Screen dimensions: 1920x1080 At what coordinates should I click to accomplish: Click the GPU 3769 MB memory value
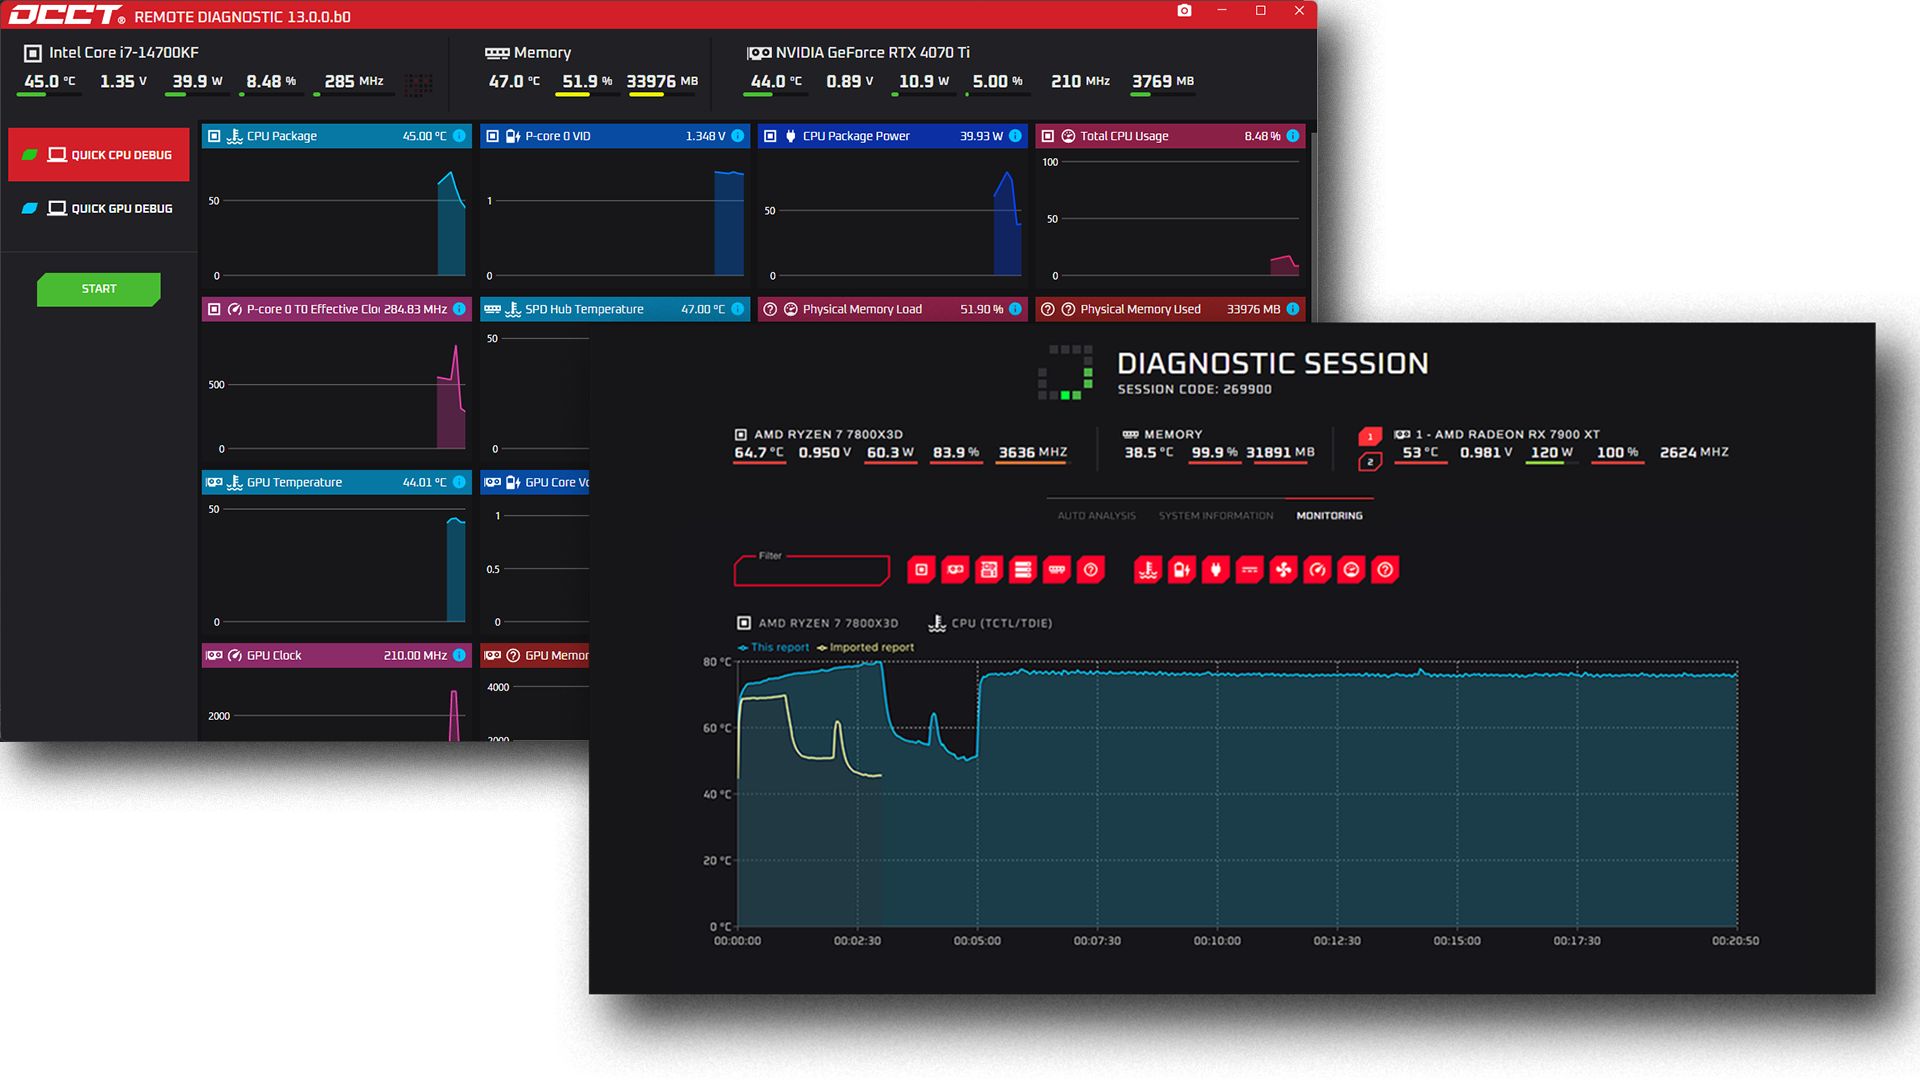1163,81
